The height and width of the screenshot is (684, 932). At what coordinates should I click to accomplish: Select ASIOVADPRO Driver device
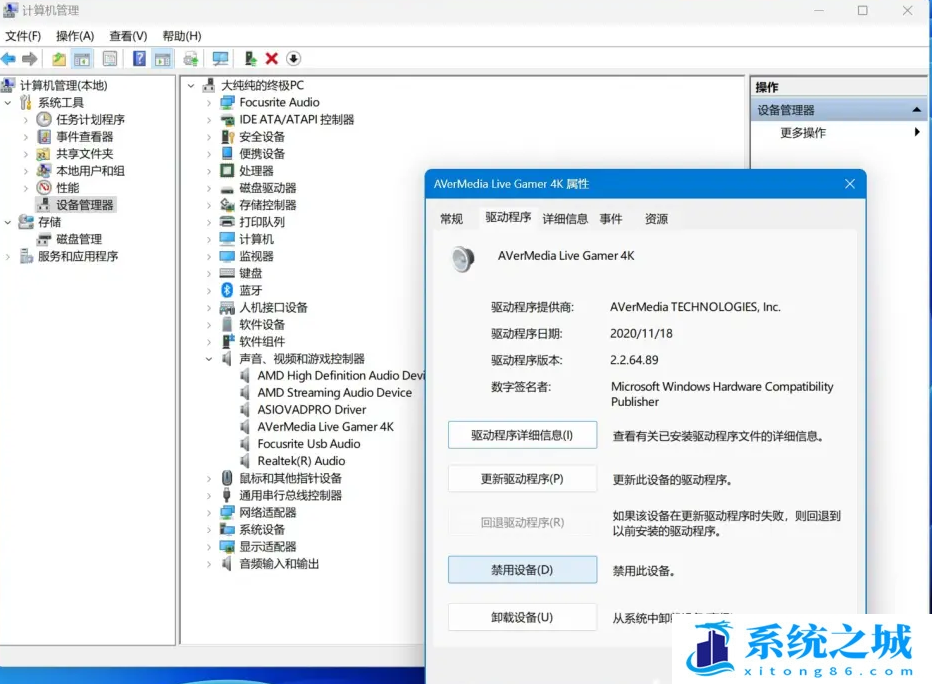(311, 409)
